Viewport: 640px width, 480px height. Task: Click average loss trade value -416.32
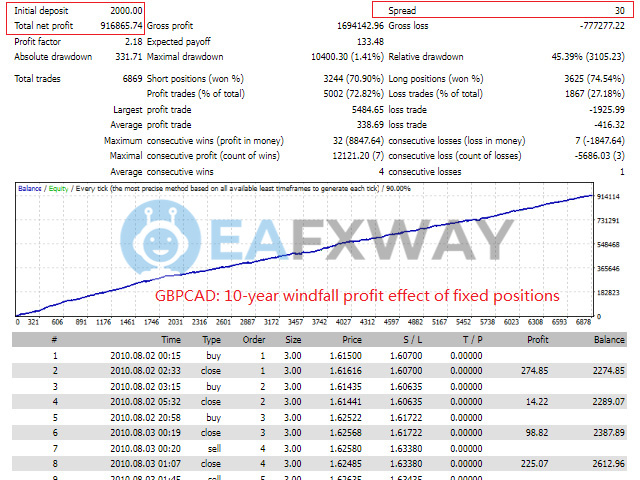click(609, 125)
